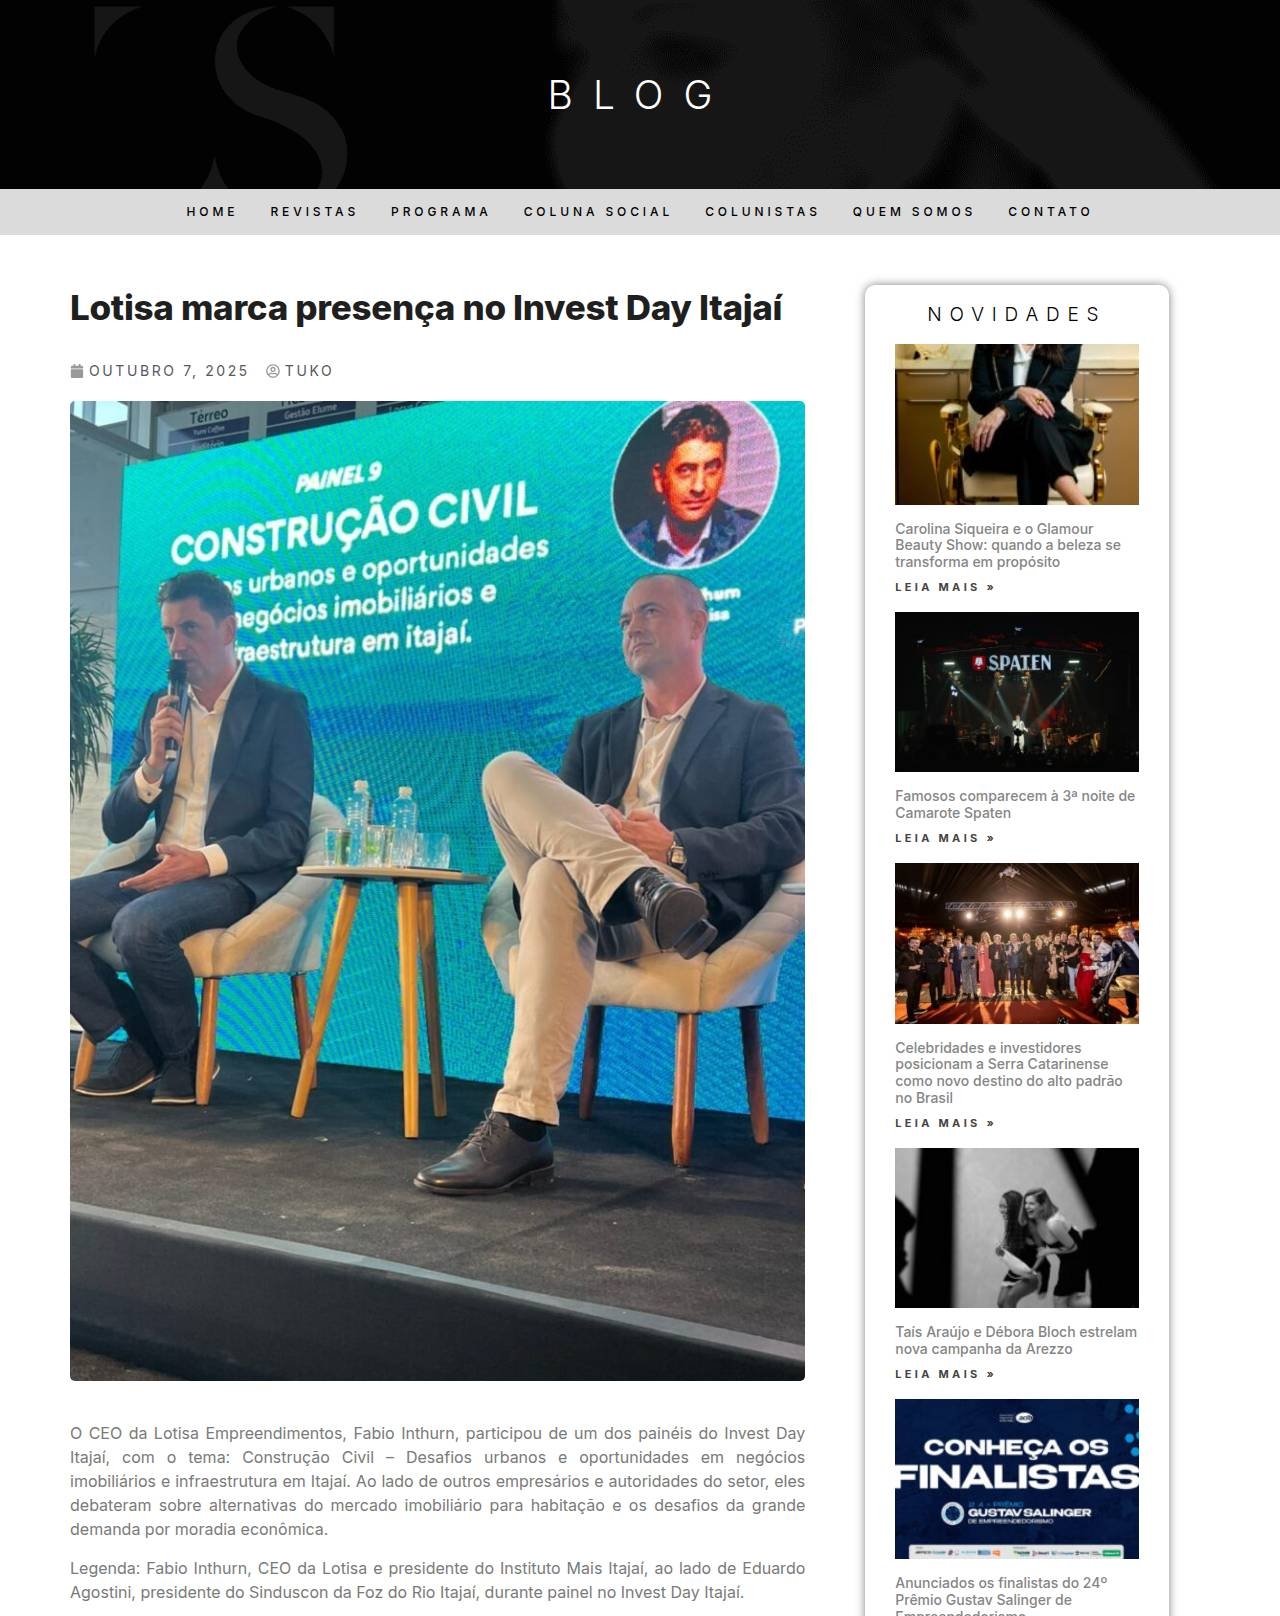The height and width of the screenshot is (1616, 1280).
Task: Go to the REVISTAS page
Action: [x=313, y=212]
